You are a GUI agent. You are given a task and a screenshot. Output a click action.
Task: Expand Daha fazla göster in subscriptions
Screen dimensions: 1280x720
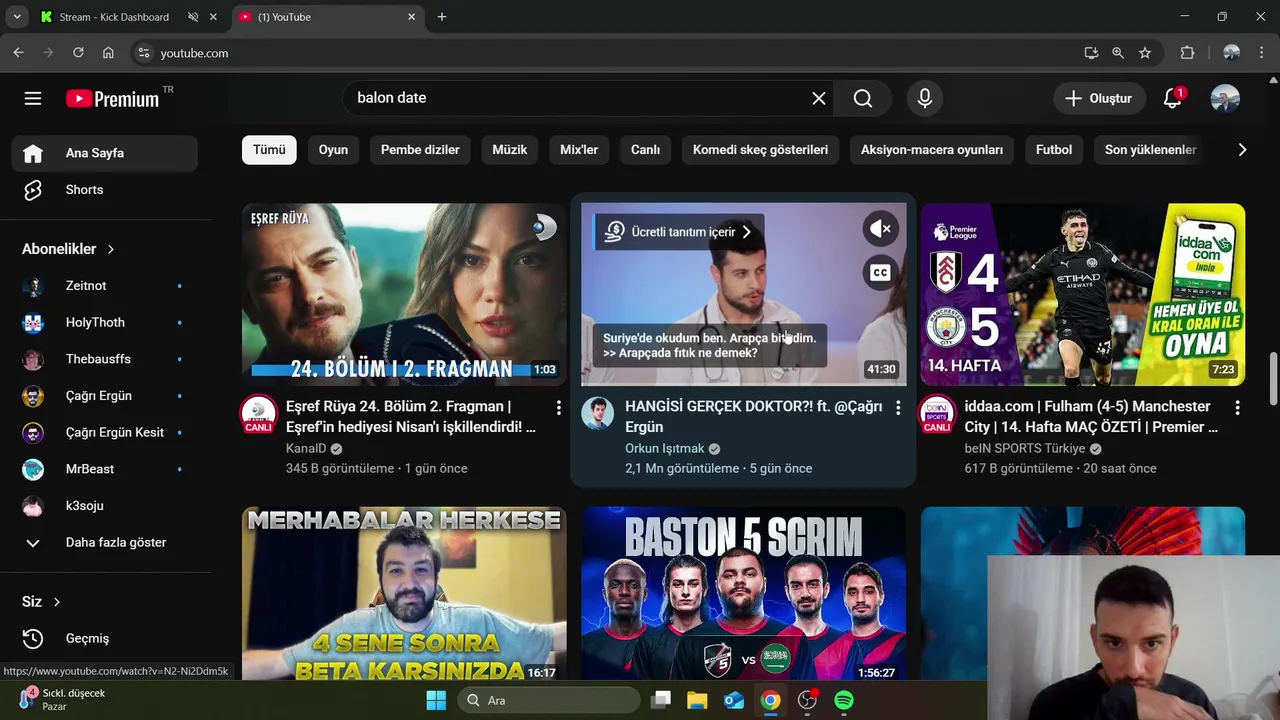105,542
